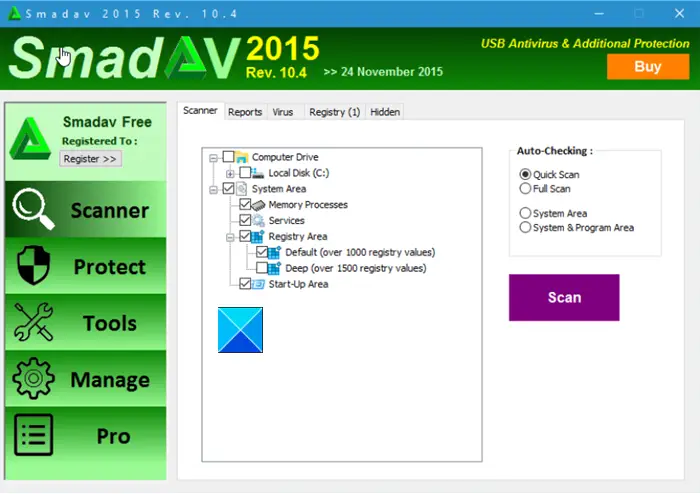
Task: Click the Computer Drive folder icon
Action: click(x=242, y=157)
